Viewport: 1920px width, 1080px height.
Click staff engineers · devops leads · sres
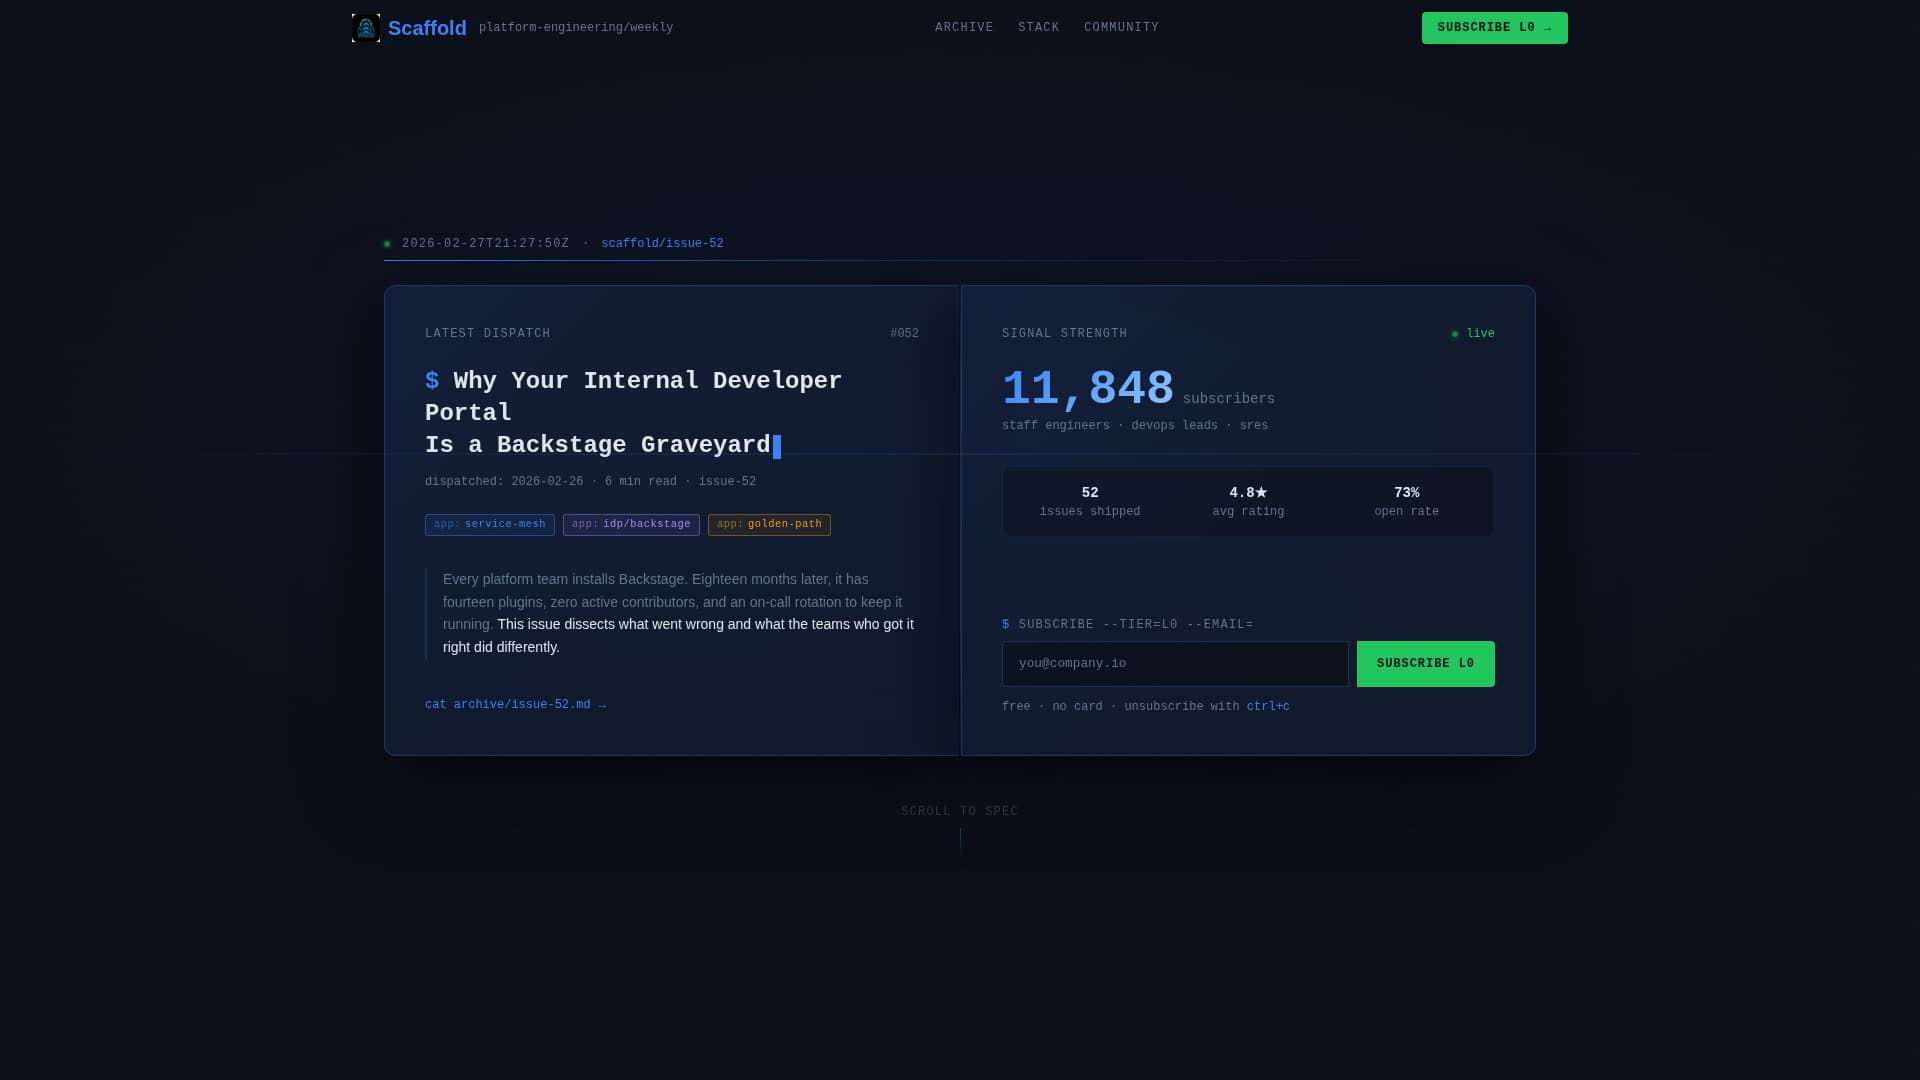[1135, 426]
